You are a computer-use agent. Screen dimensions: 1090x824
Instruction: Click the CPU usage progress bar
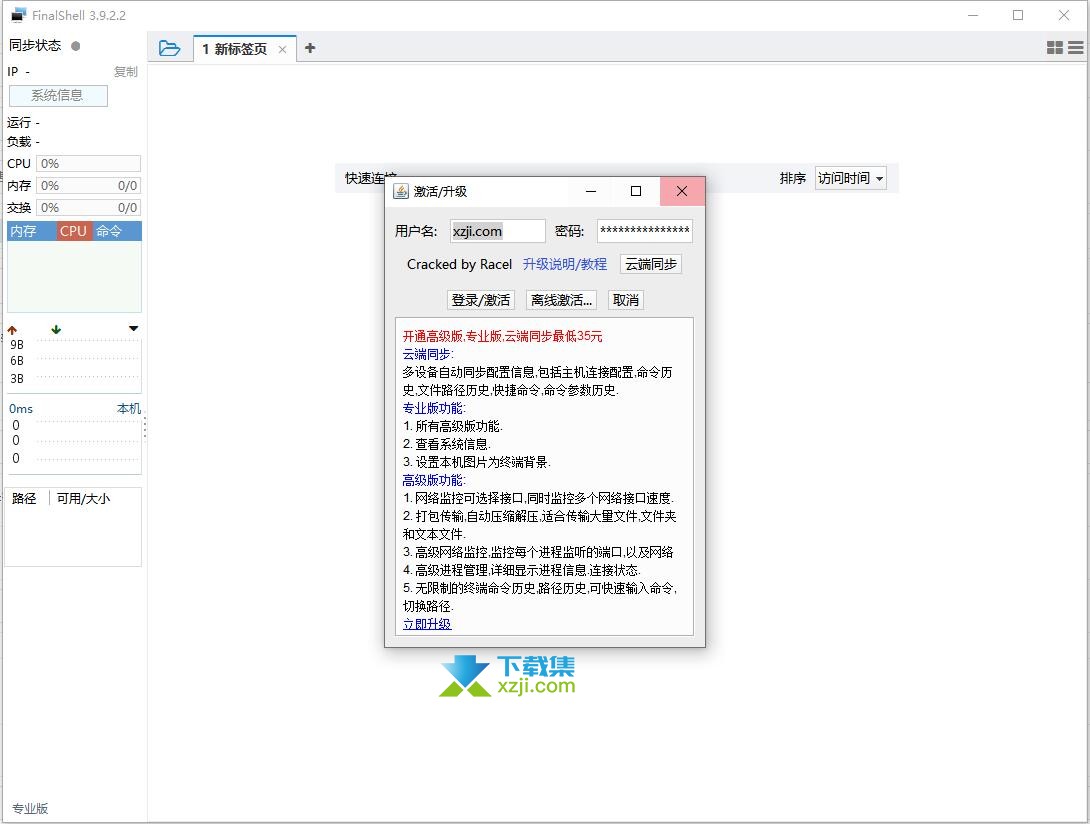coord(88,163)
